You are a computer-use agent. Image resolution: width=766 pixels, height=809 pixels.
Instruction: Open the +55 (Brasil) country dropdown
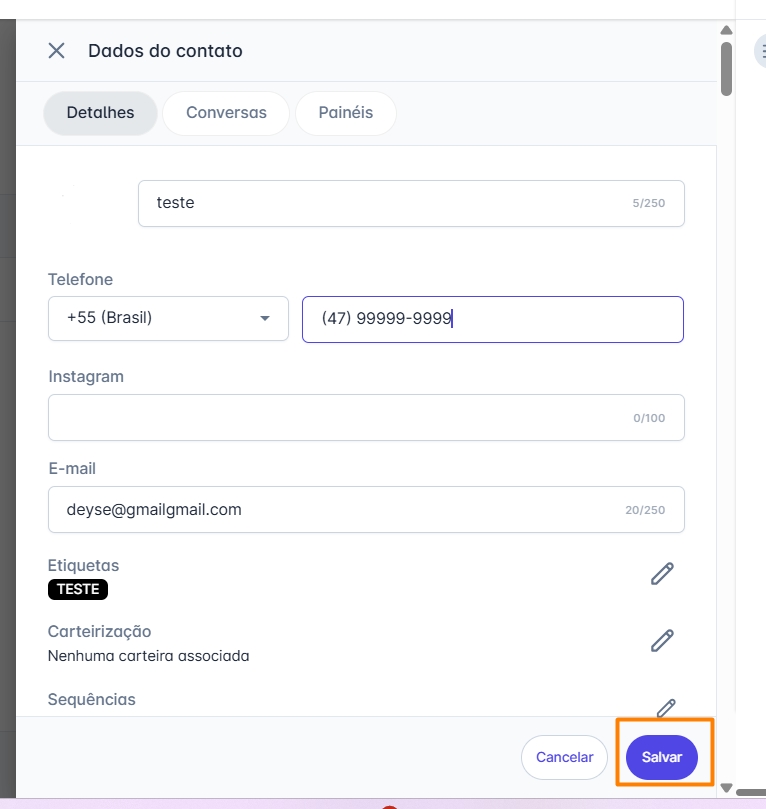168,319
